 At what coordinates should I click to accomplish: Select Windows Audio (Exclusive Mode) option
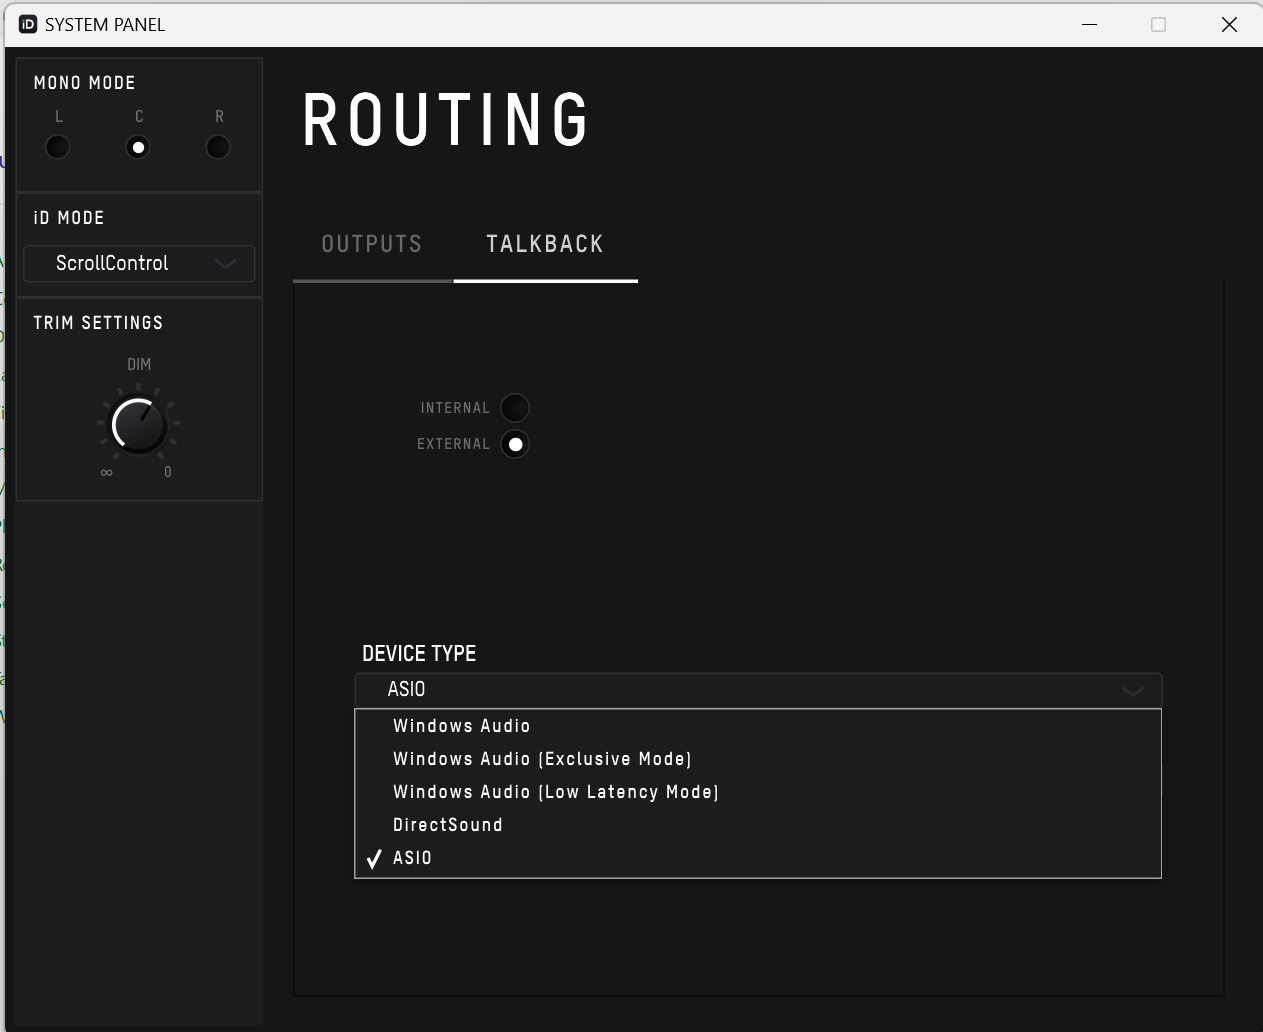pos(758,759)
